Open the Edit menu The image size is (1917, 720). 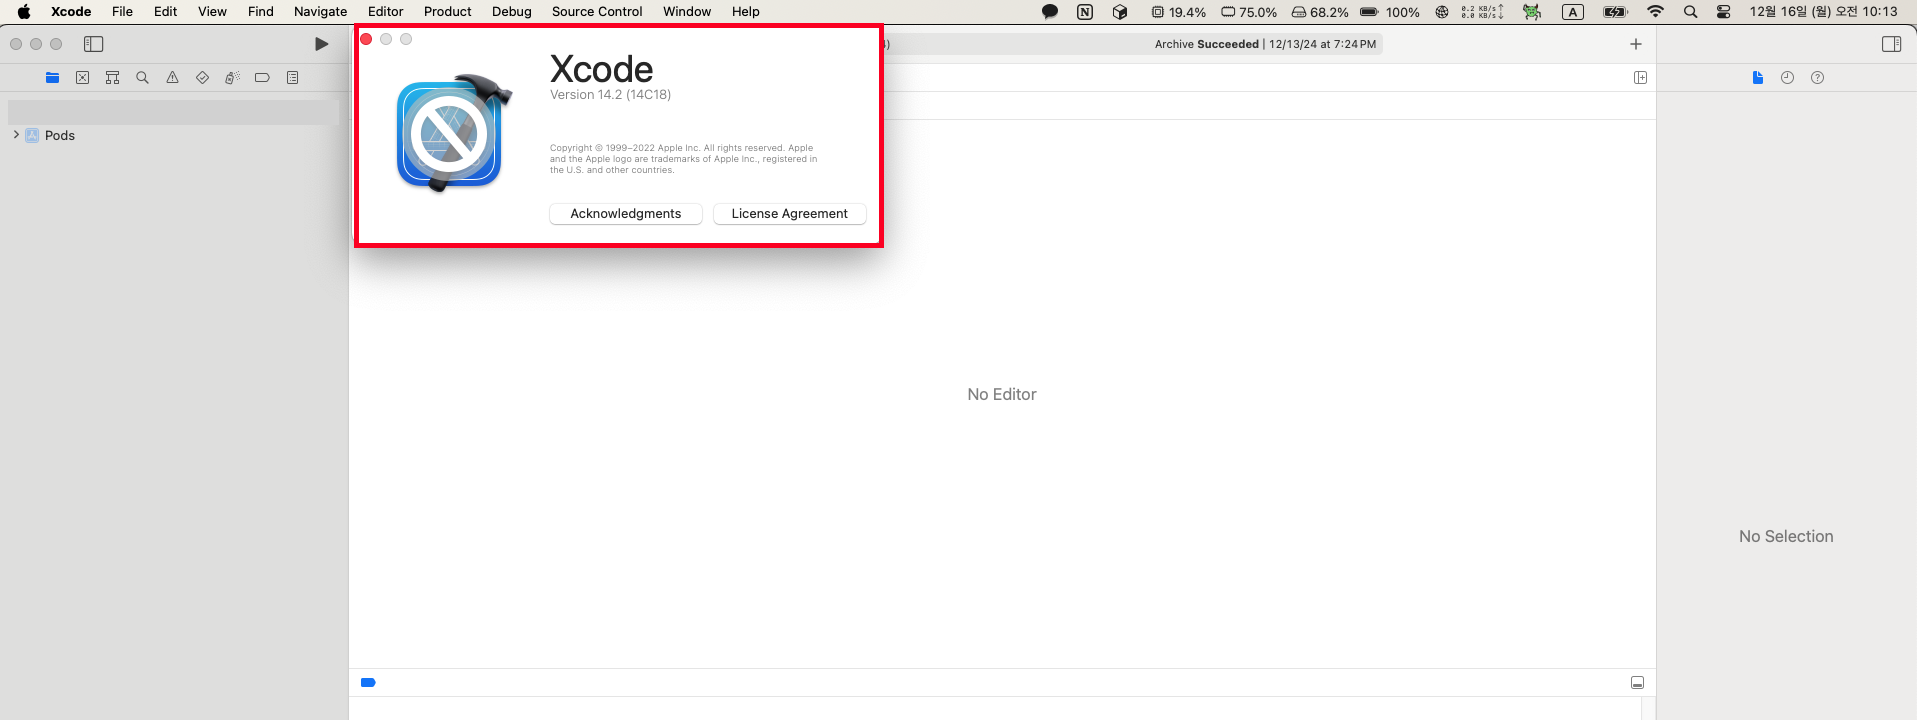point(166,12)
